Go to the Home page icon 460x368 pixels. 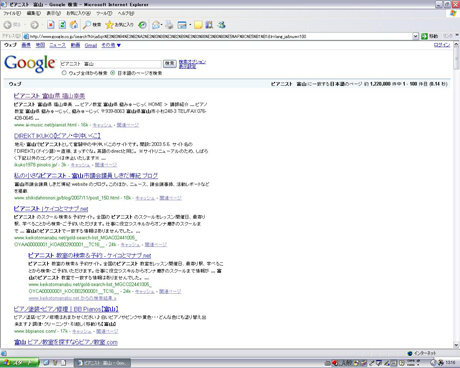74,25
